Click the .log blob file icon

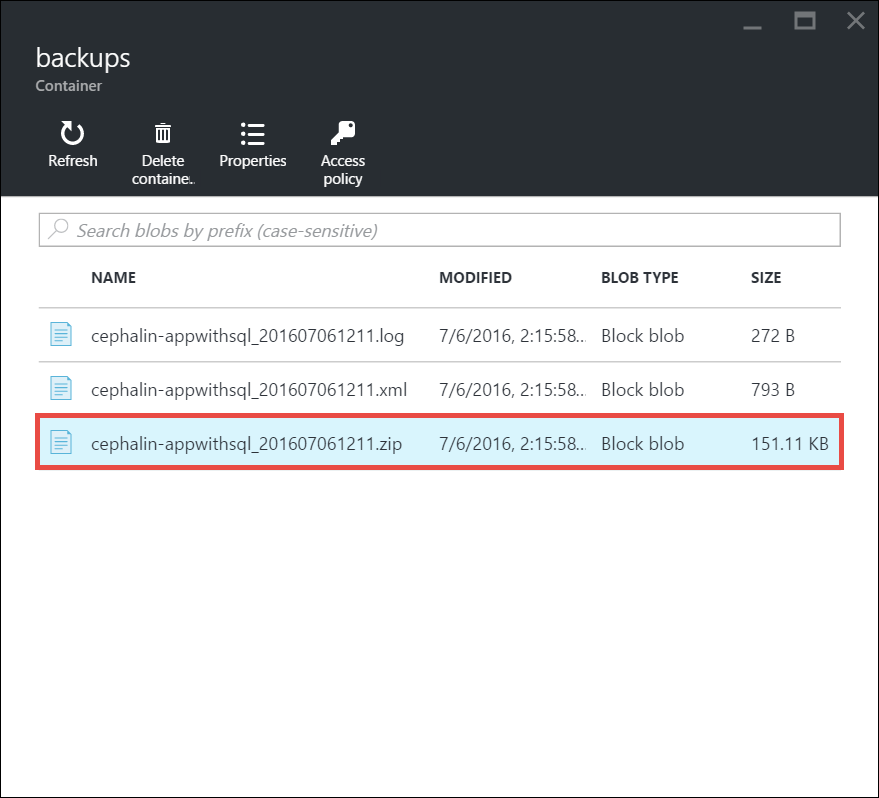(x=62, y=335)
